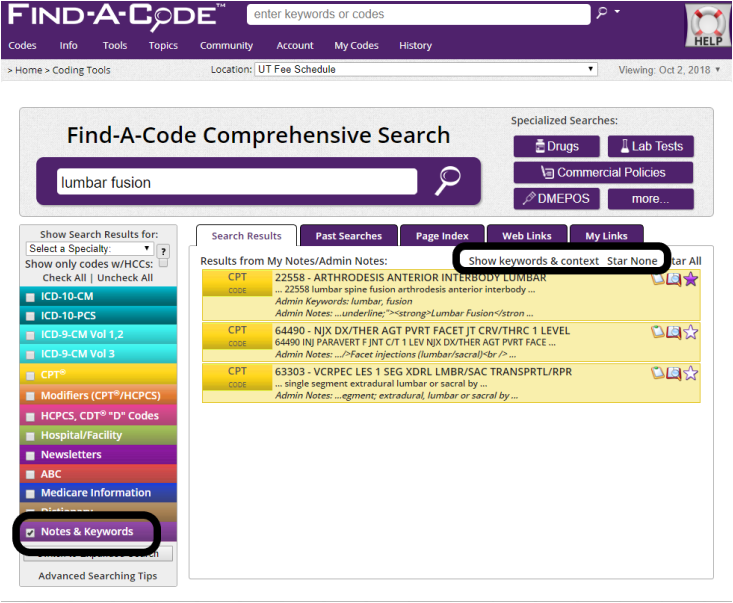Image resolution: width=733 pixels, height=603 pixels.
Task: Open the Tools menu
Action: (115, 45)
